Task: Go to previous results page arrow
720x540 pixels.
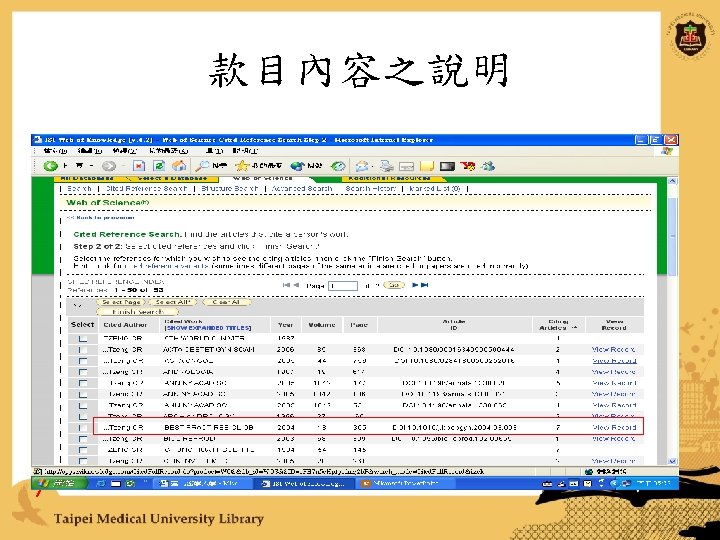Action: (296, 285)
